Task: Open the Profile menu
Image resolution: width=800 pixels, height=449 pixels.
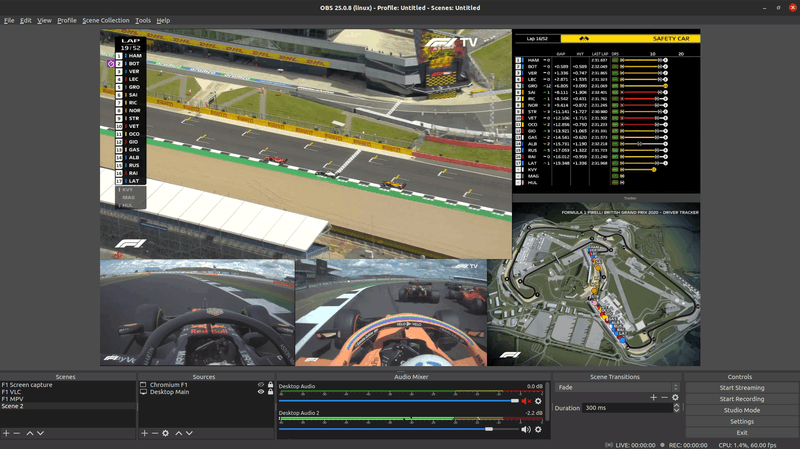Action: [x=67, y=20]
